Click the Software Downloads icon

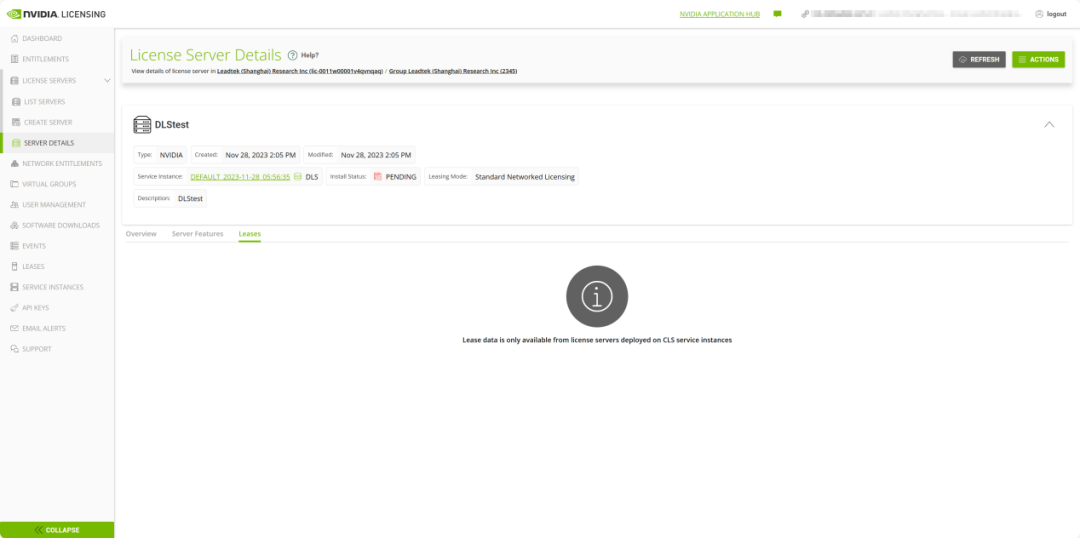tap(14, 225)
